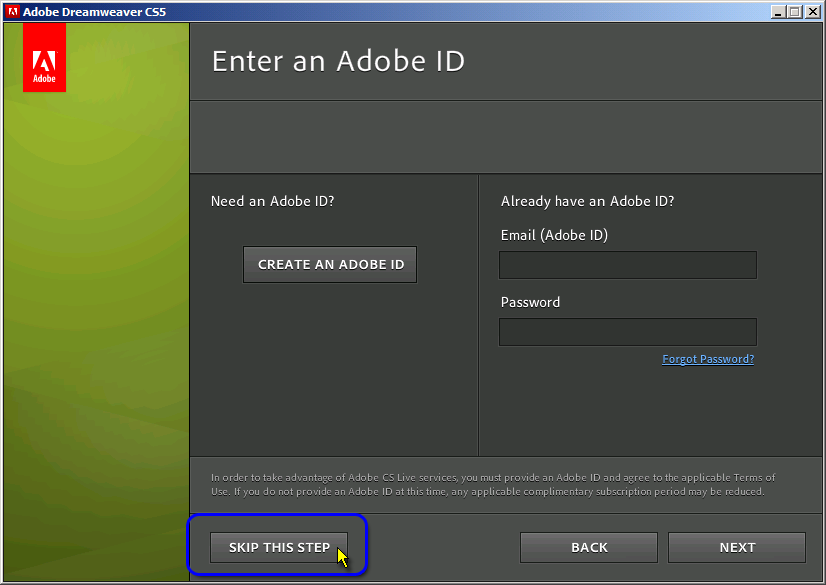
Task: Go back with the BACK button
Action: tap(589, 547)
